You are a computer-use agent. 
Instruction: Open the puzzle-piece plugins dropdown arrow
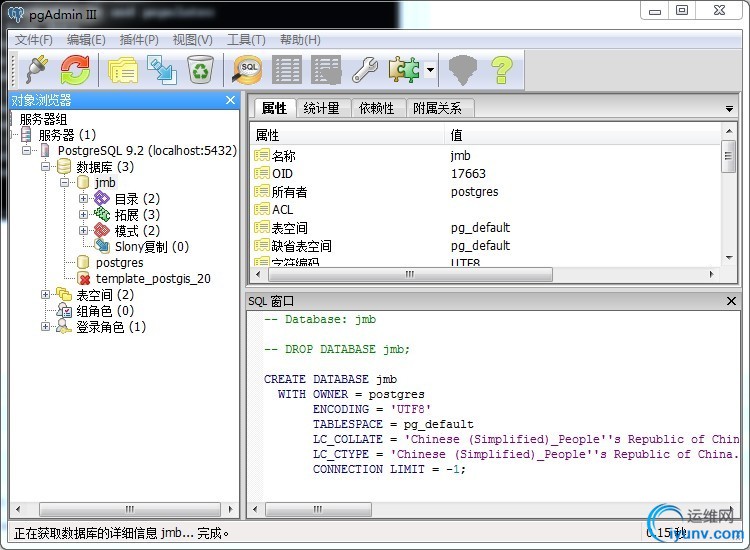click(430, 70)
